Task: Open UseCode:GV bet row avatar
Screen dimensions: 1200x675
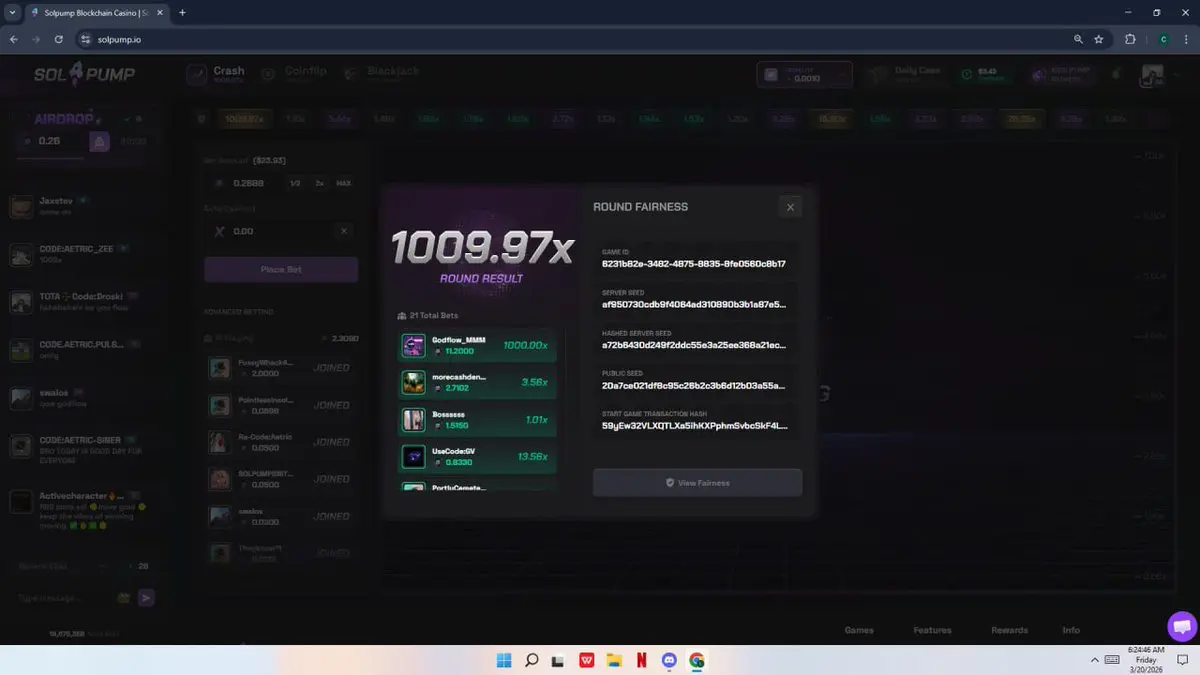Action: [x=413, y=457]
